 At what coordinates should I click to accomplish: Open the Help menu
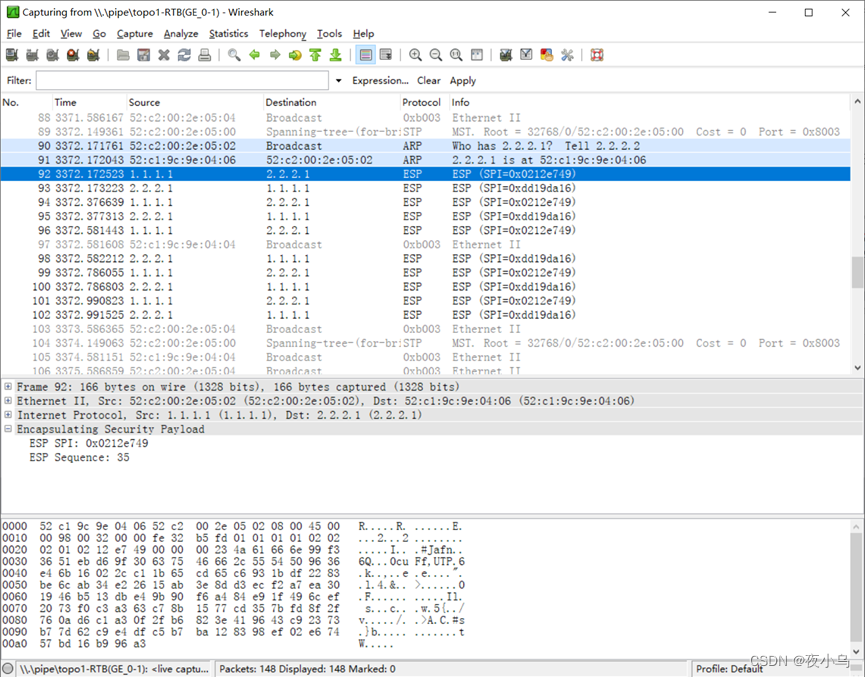point(364,34)
